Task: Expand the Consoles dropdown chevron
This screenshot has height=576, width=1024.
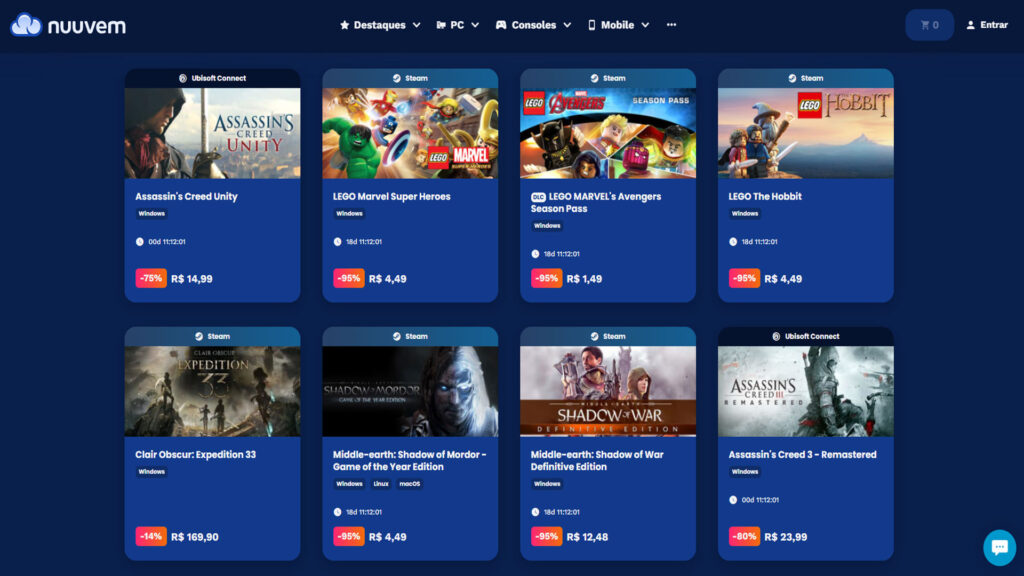Action: 567,25
